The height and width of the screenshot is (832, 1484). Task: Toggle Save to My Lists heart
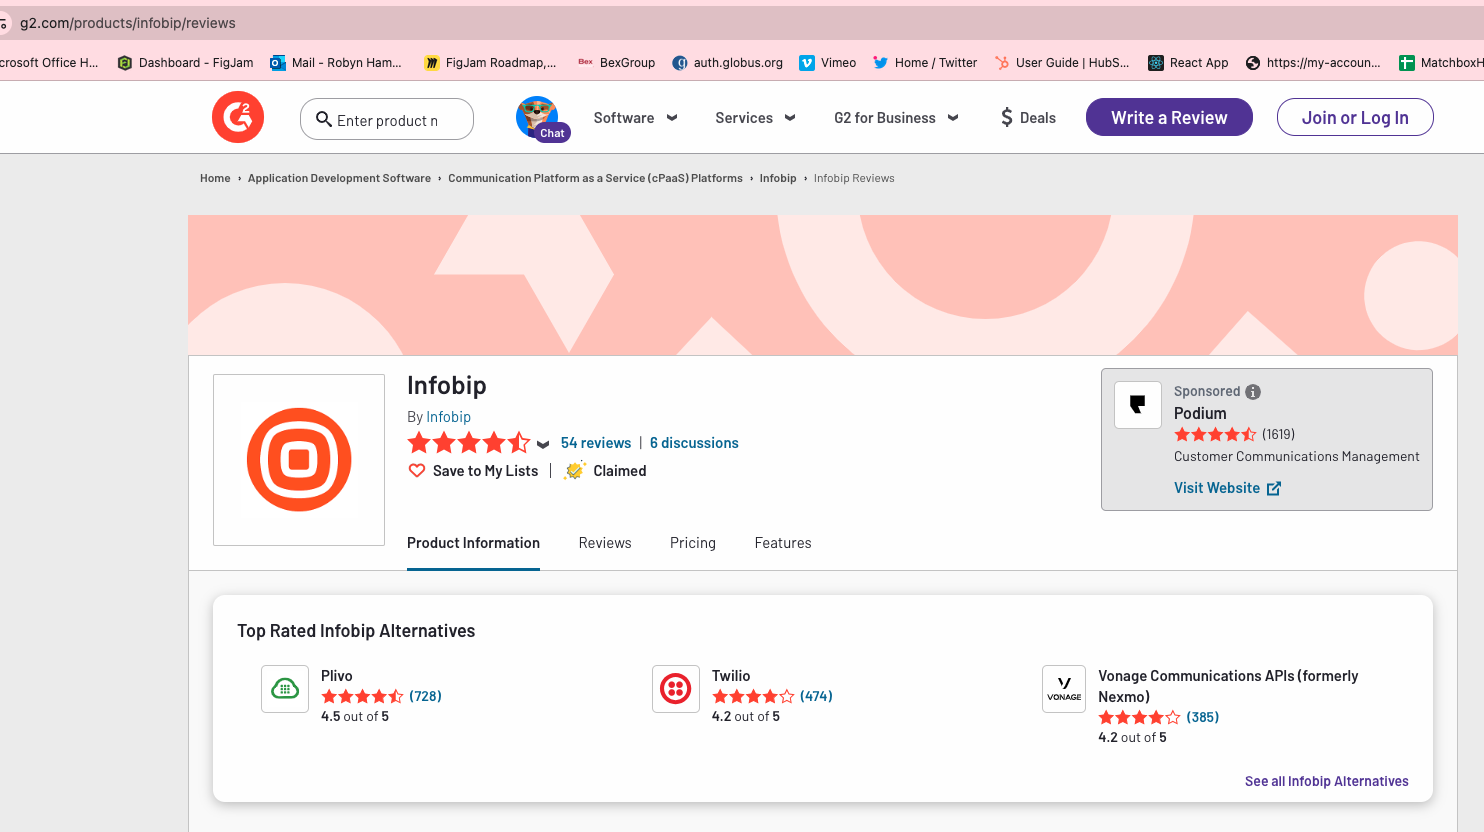[x=417, y=471]
